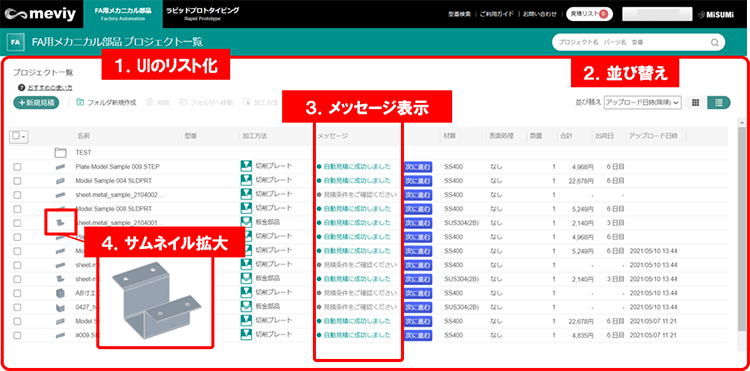
Task: Click success message in Model Sample 004 row
Action: coord(353,181)
